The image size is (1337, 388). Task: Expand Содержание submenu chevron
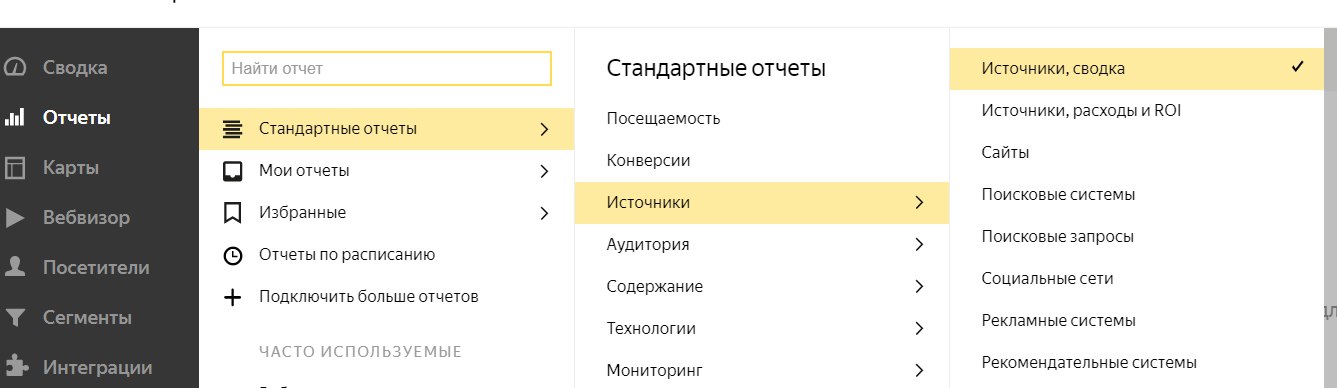coord(919,286)
